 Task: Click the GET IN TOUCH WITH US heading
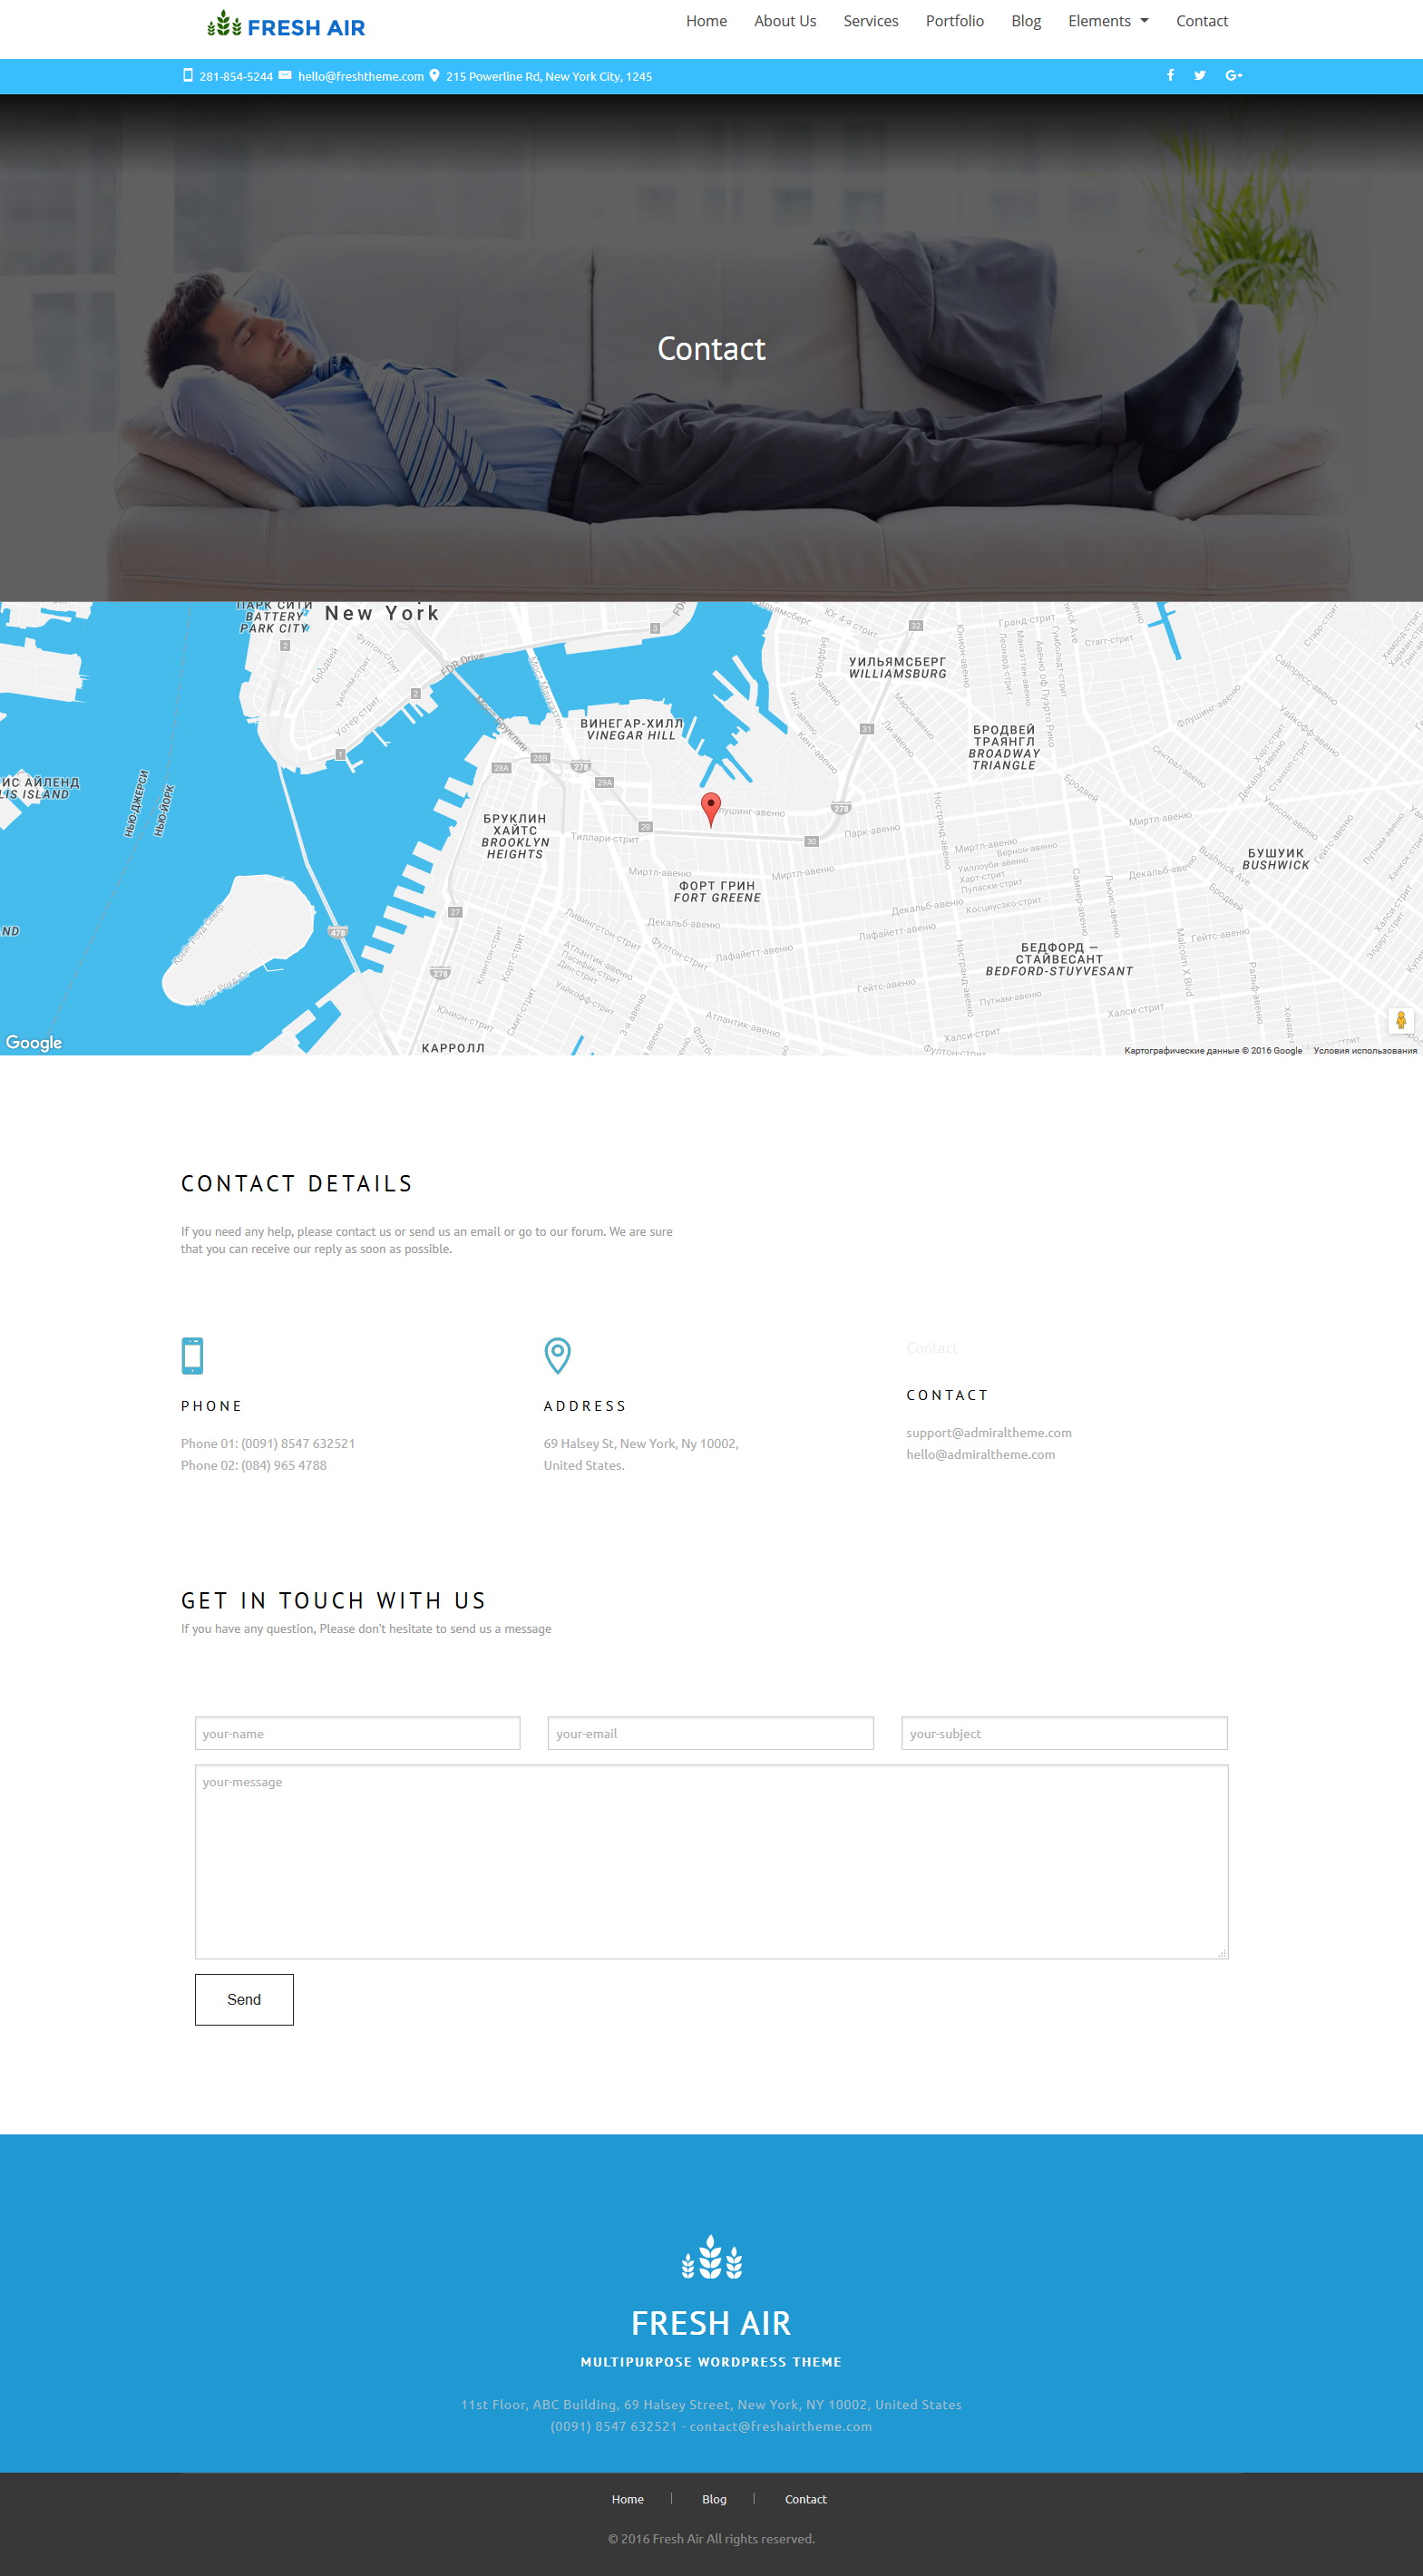pos(333,1600)
